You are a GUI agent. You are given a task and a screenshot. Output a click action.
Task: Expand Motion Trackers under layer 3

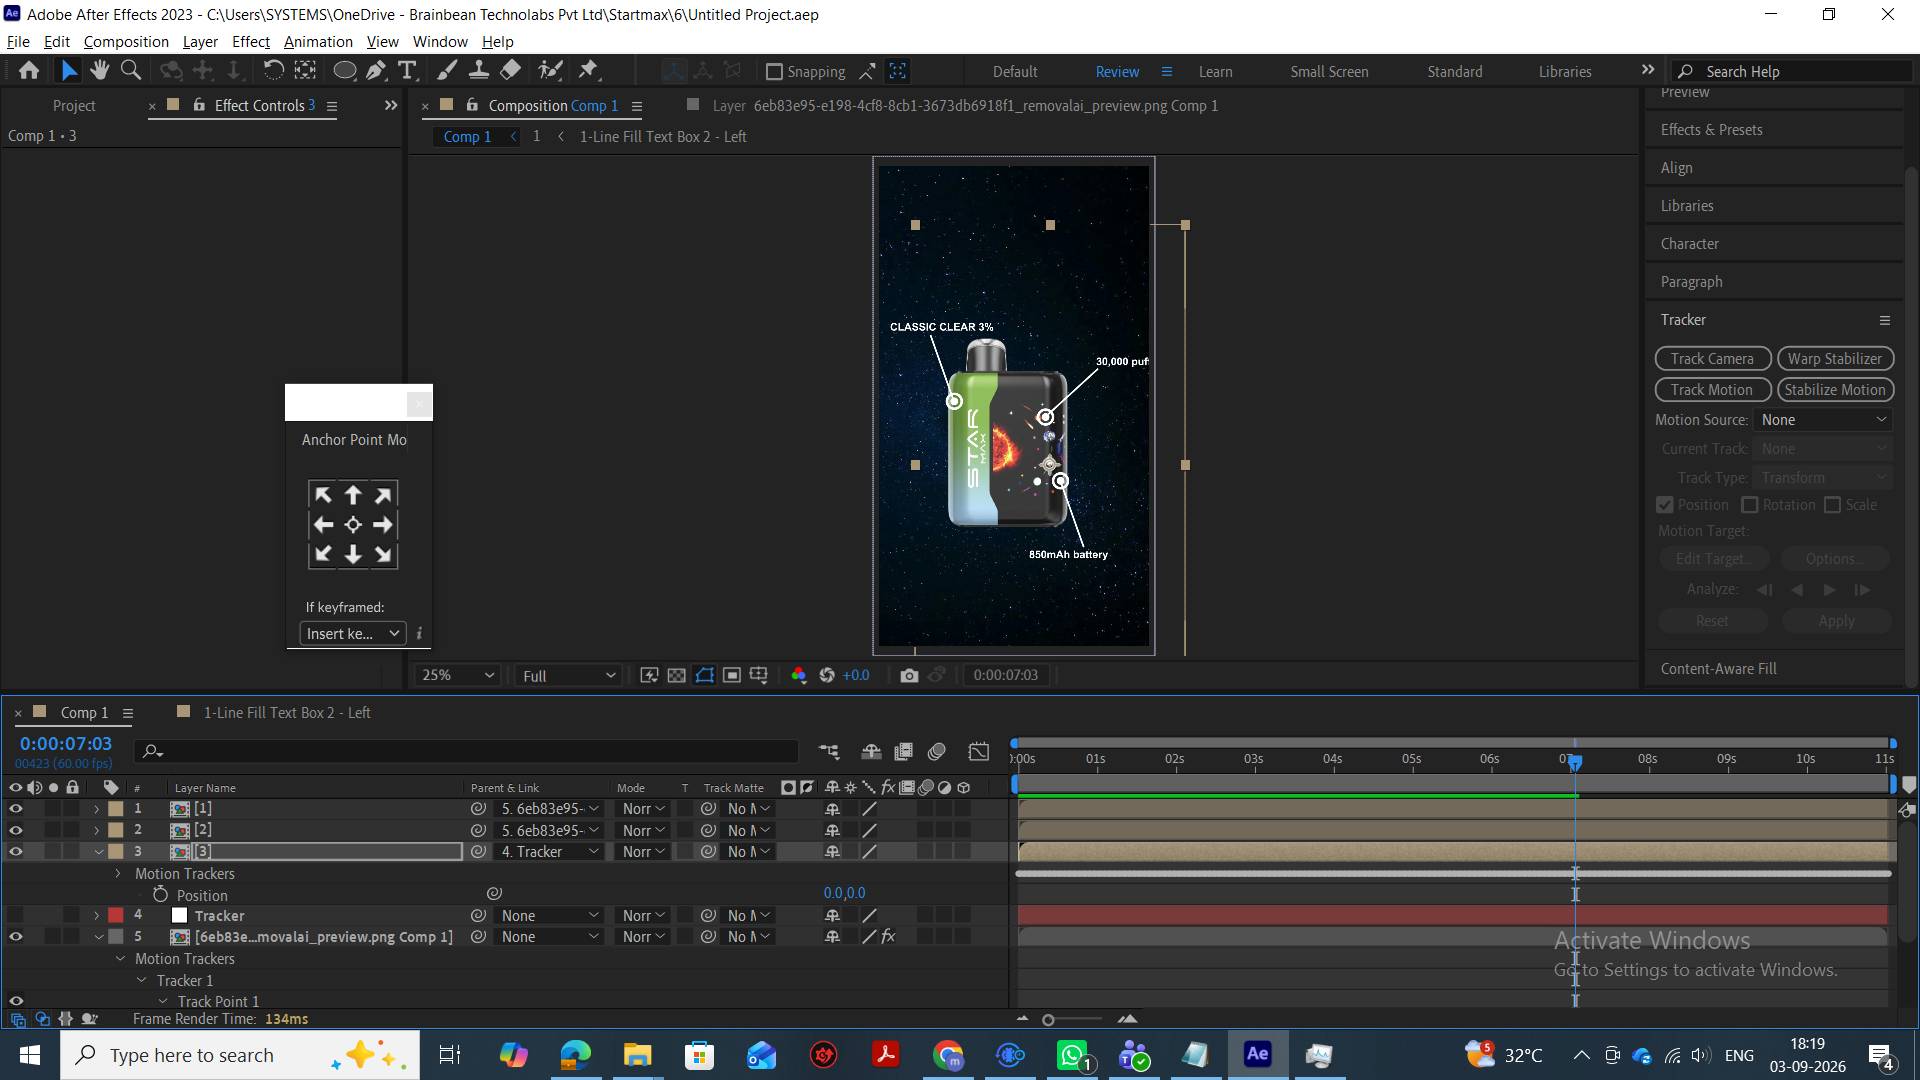pyautogui.click(x=118, y=874)
